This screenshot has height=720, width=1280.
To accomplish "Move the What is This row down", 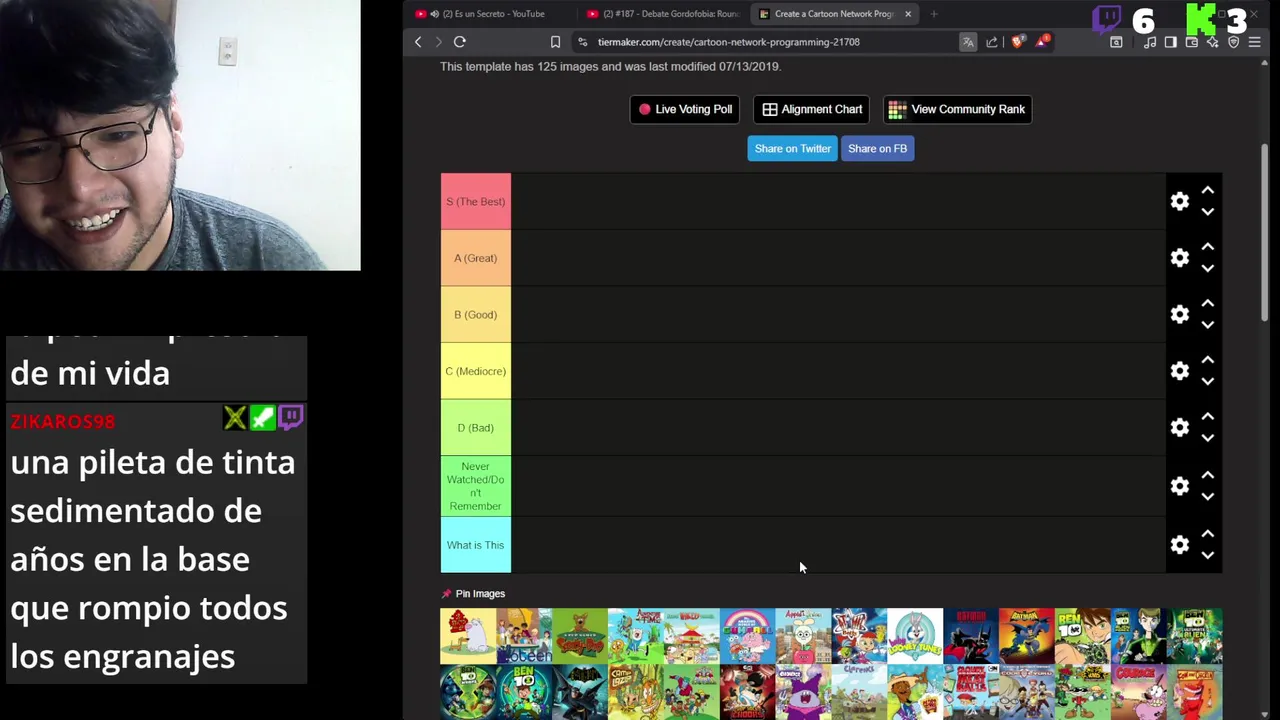I will (x=1207, y=556).
